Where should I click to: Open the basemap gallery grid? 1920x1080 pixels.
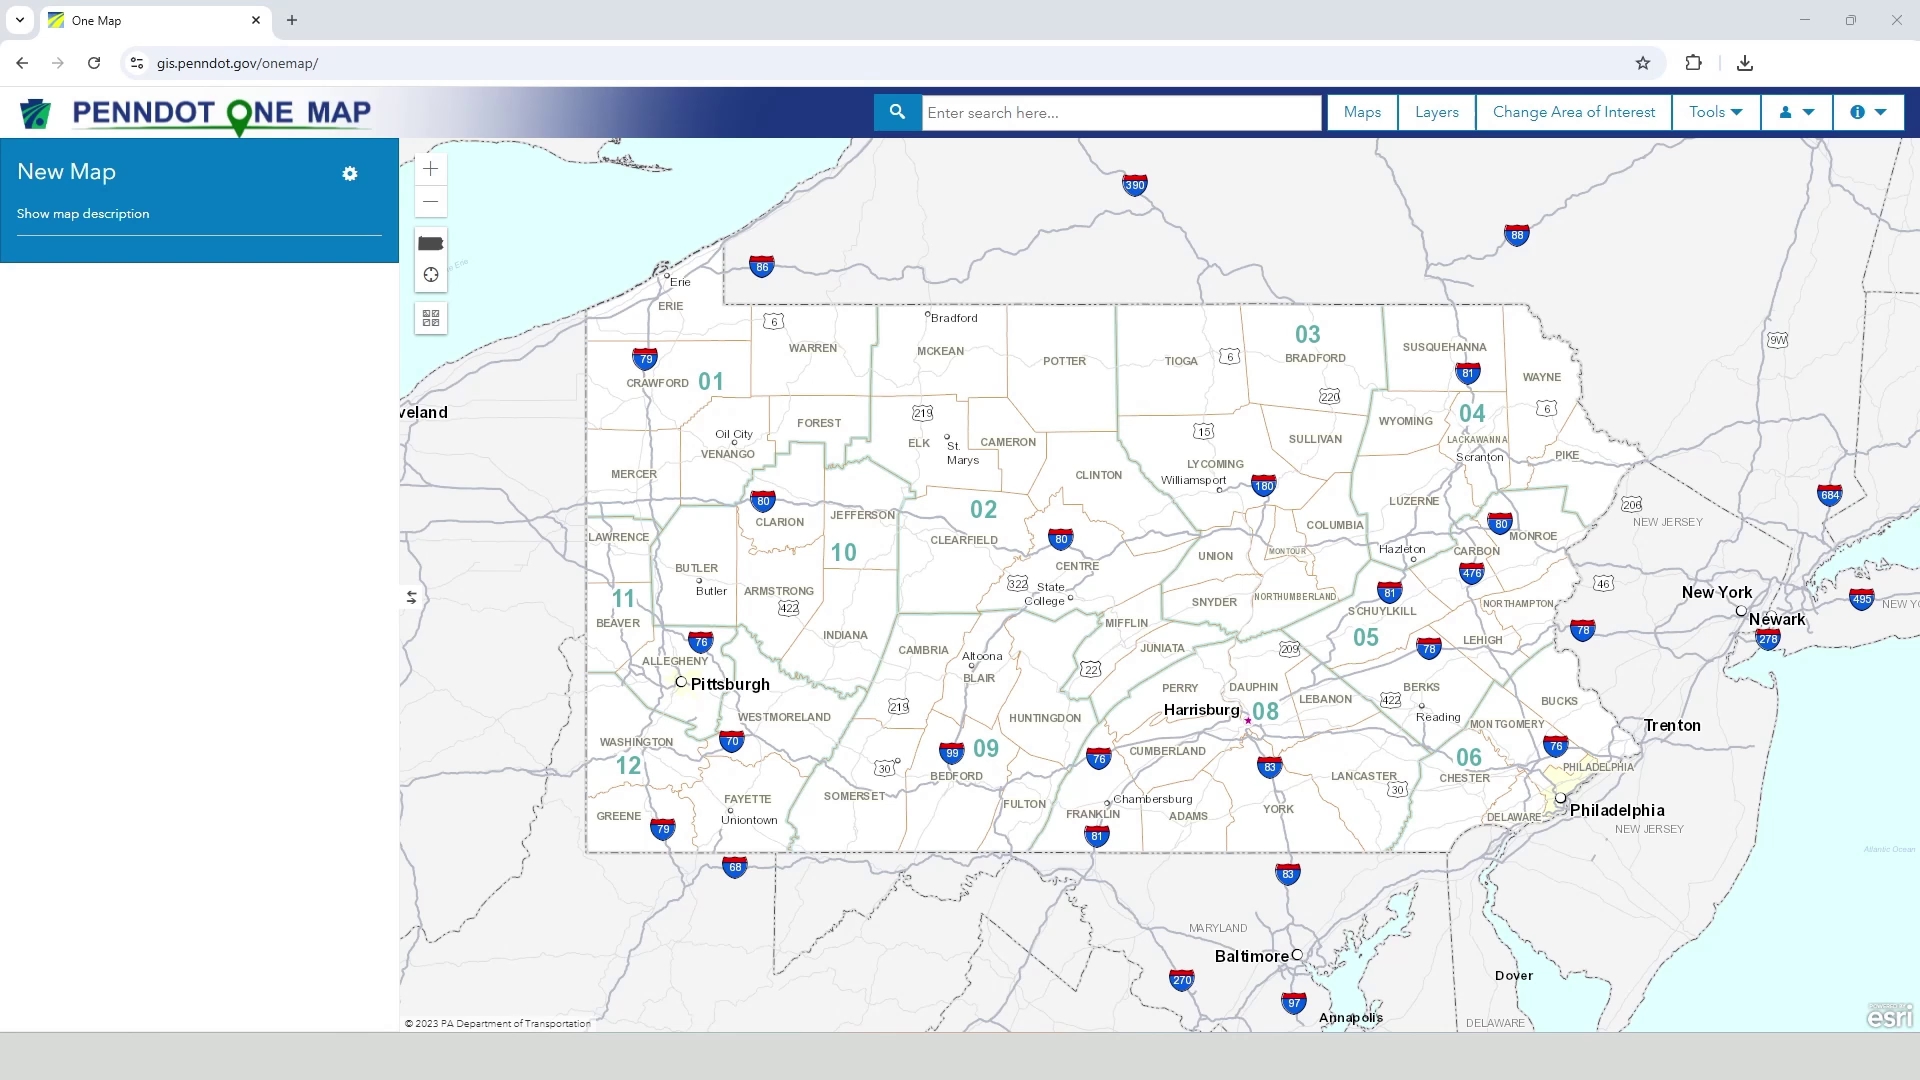[x=430, y=318]
